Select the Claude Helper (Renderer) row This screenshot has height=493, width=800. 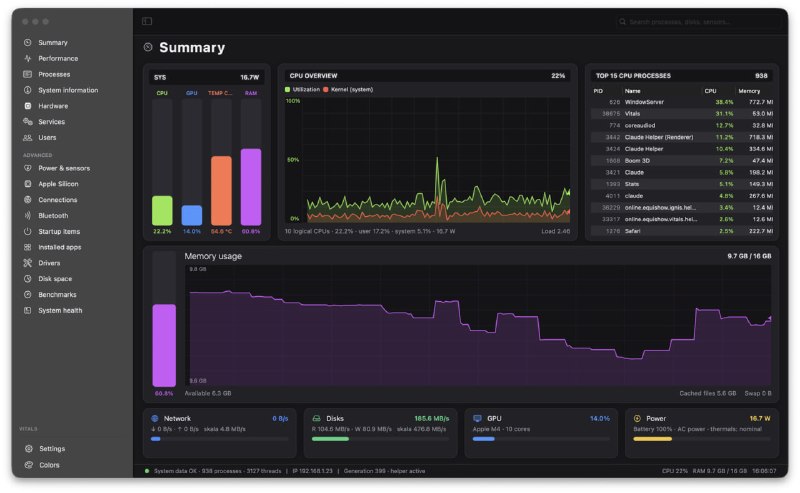click(x=682, y=137)
